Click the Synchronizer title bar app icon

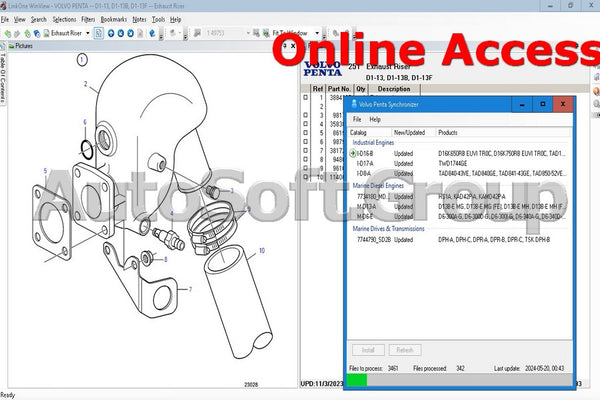click(x=354, y=104)
